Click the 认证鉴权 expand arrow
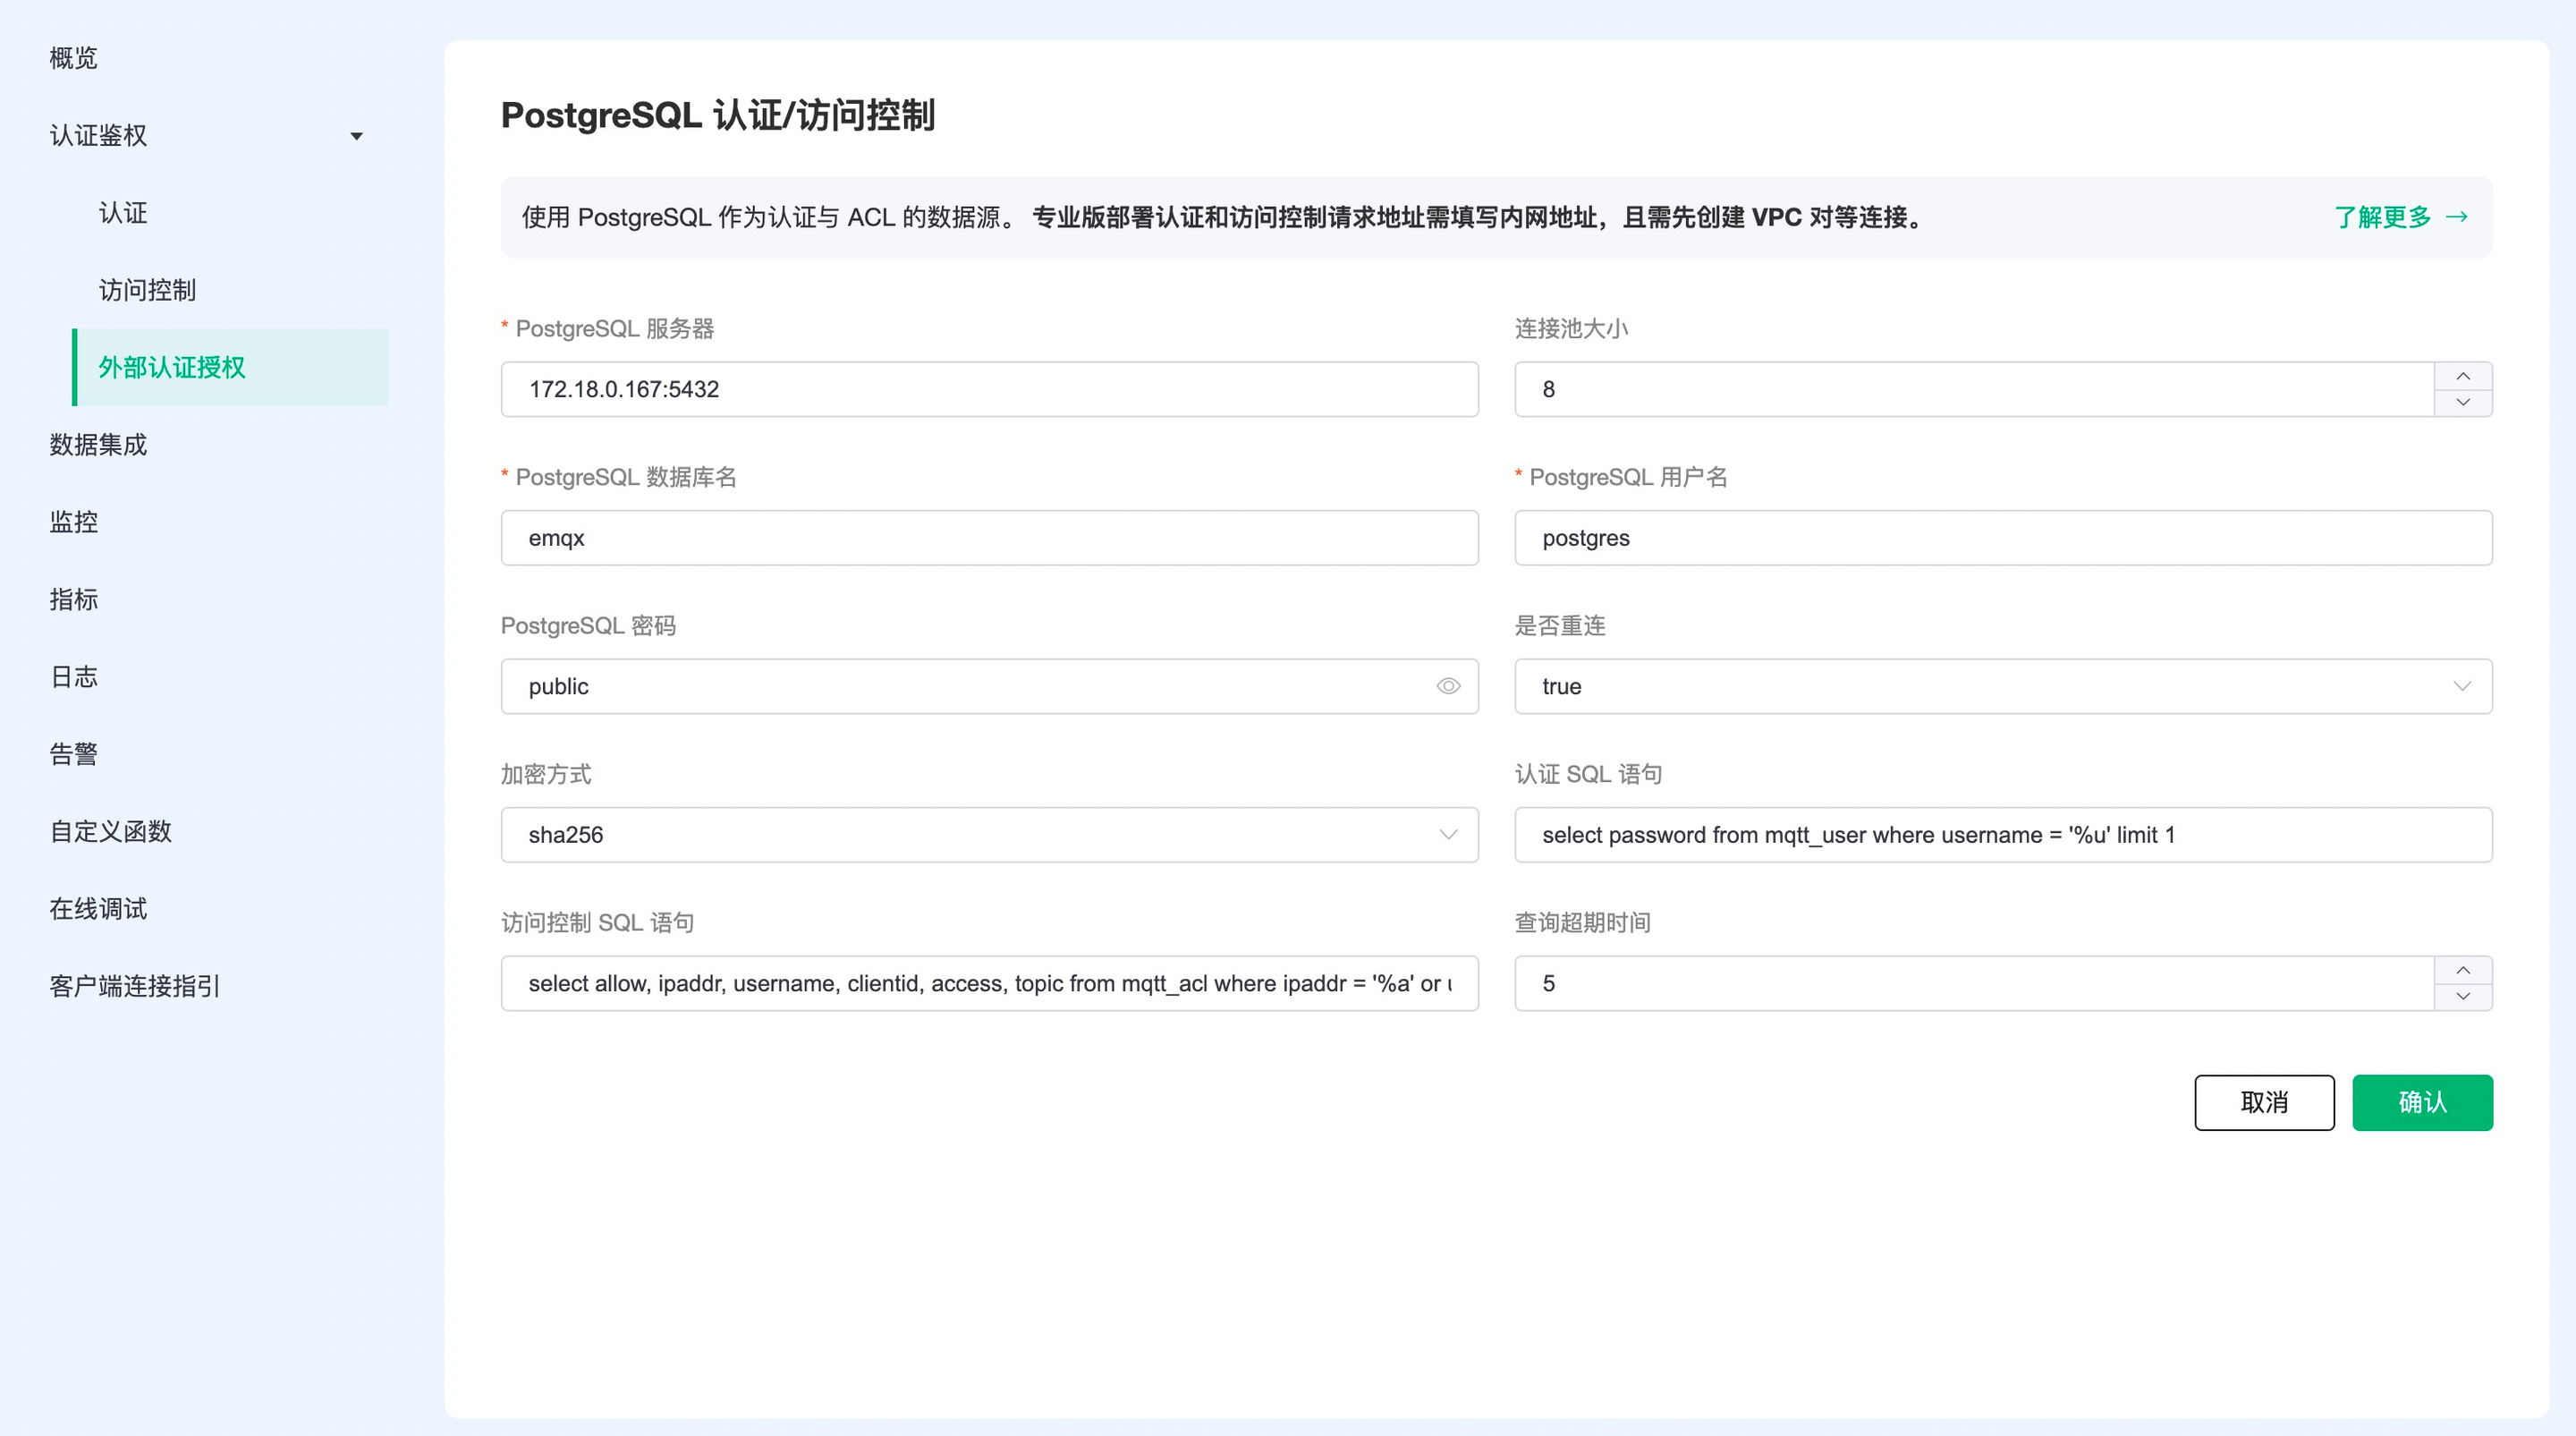This screenshot has width=2576, height=1436. 360,136
